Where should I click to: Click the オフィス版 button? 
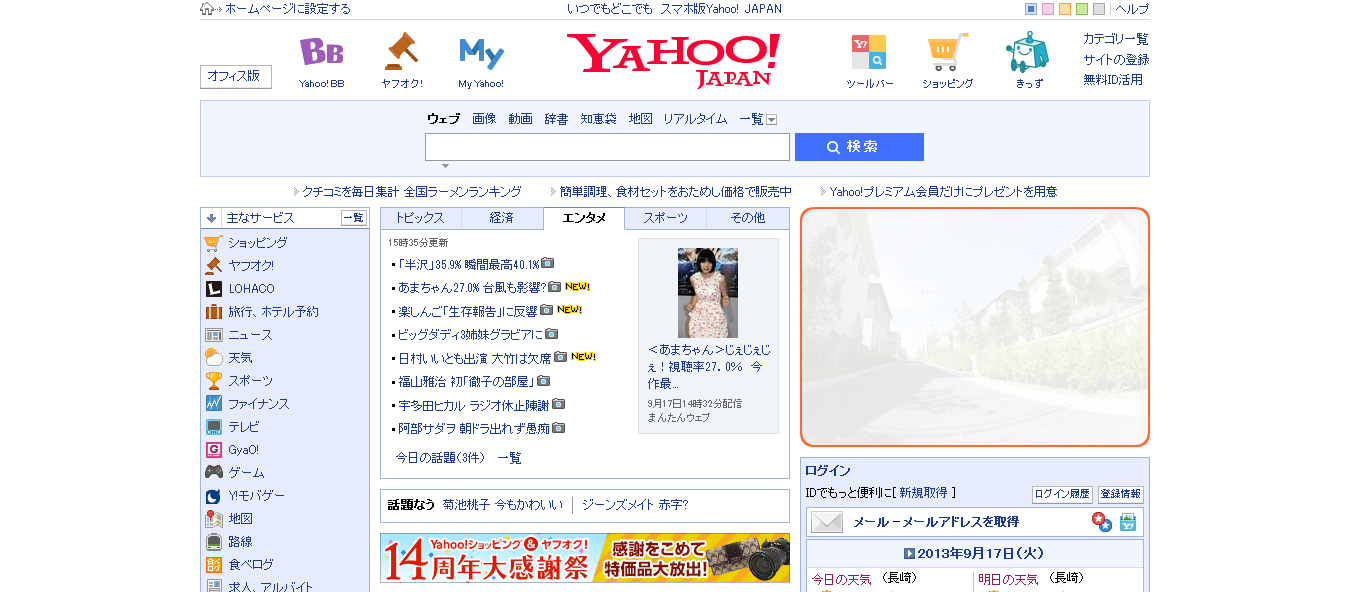coord(236,77)
